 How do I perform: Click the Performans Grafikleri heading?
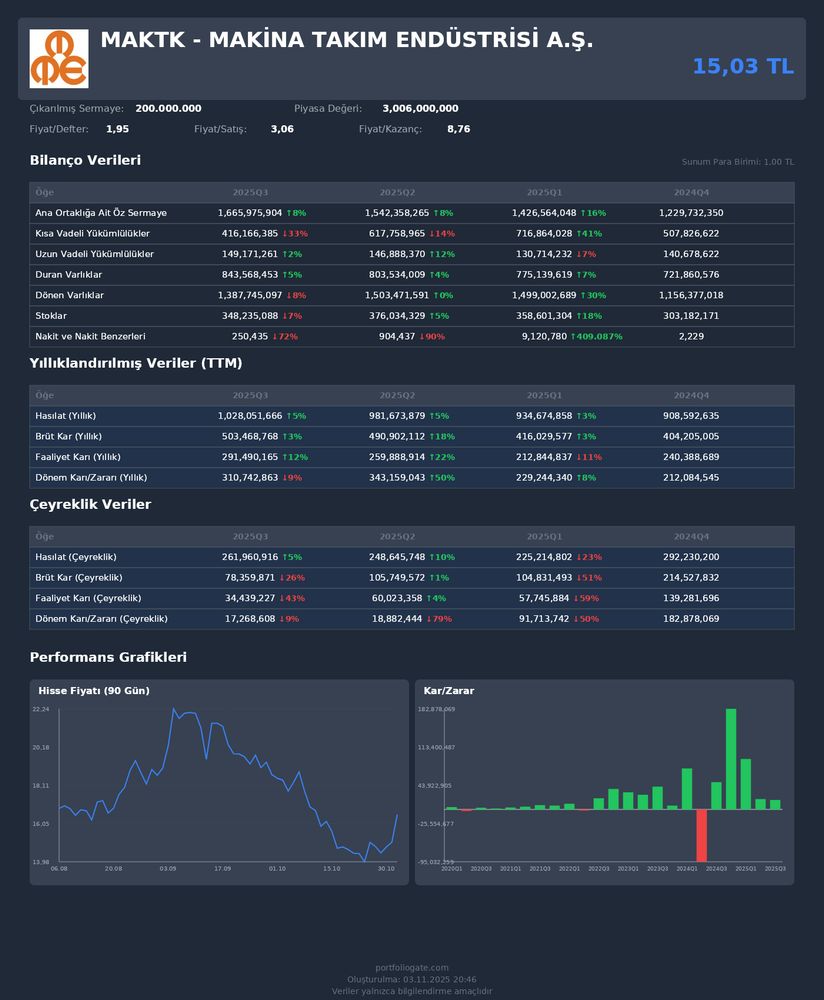coord(108,658)
